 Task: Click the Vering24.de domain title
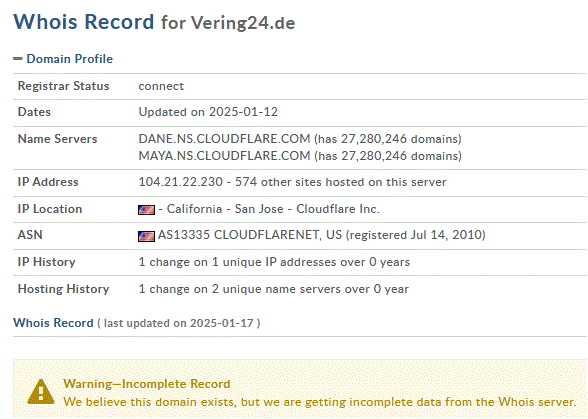(243, 23)
